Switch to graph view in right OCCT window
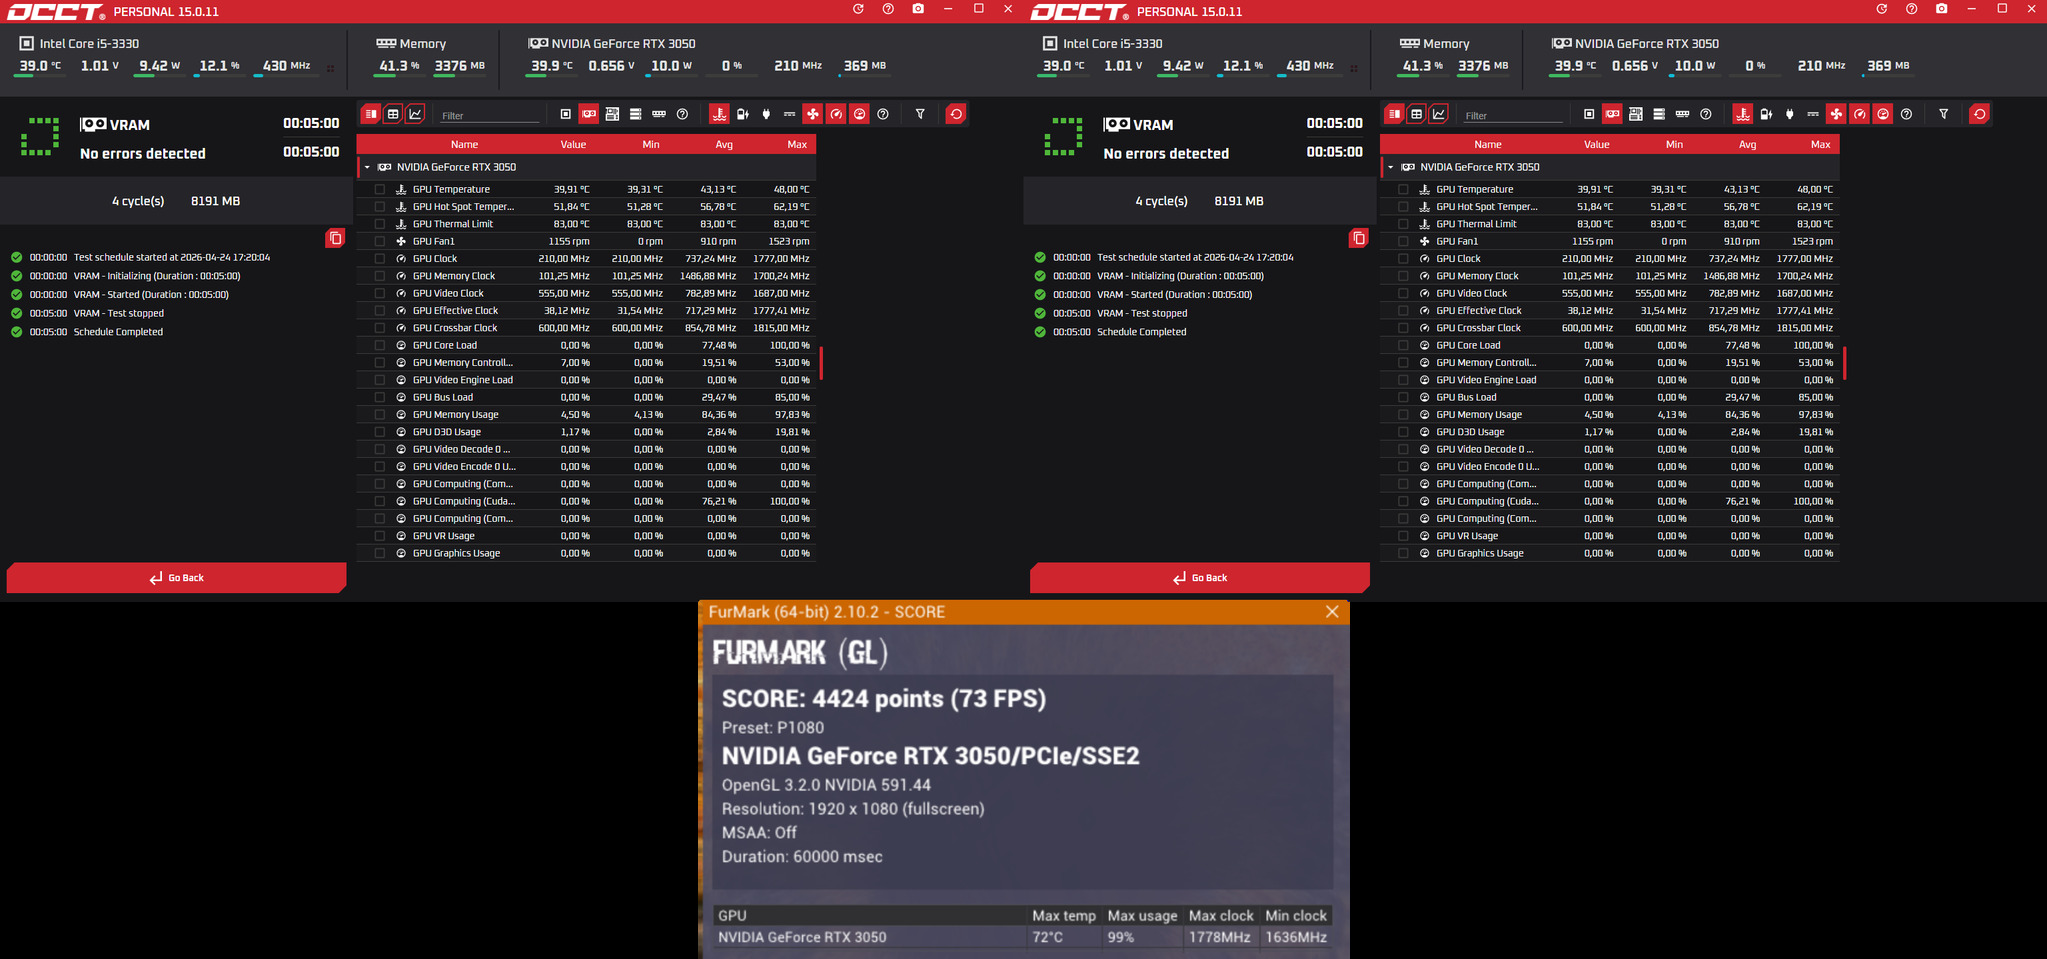 (1439, 114)
